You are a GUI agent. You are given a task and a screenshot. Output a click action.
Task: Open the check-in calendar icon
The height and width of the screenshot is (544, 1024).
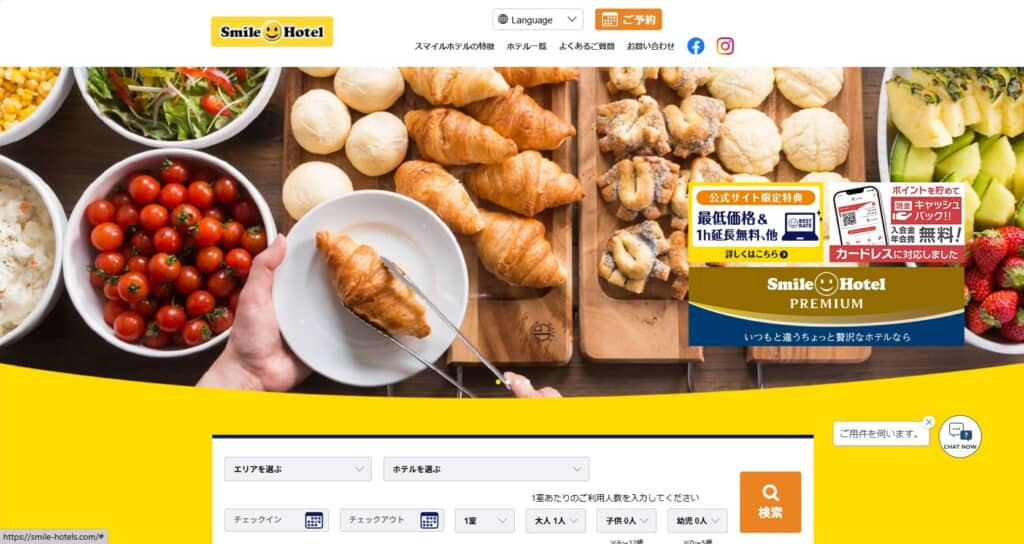point(313,520)
